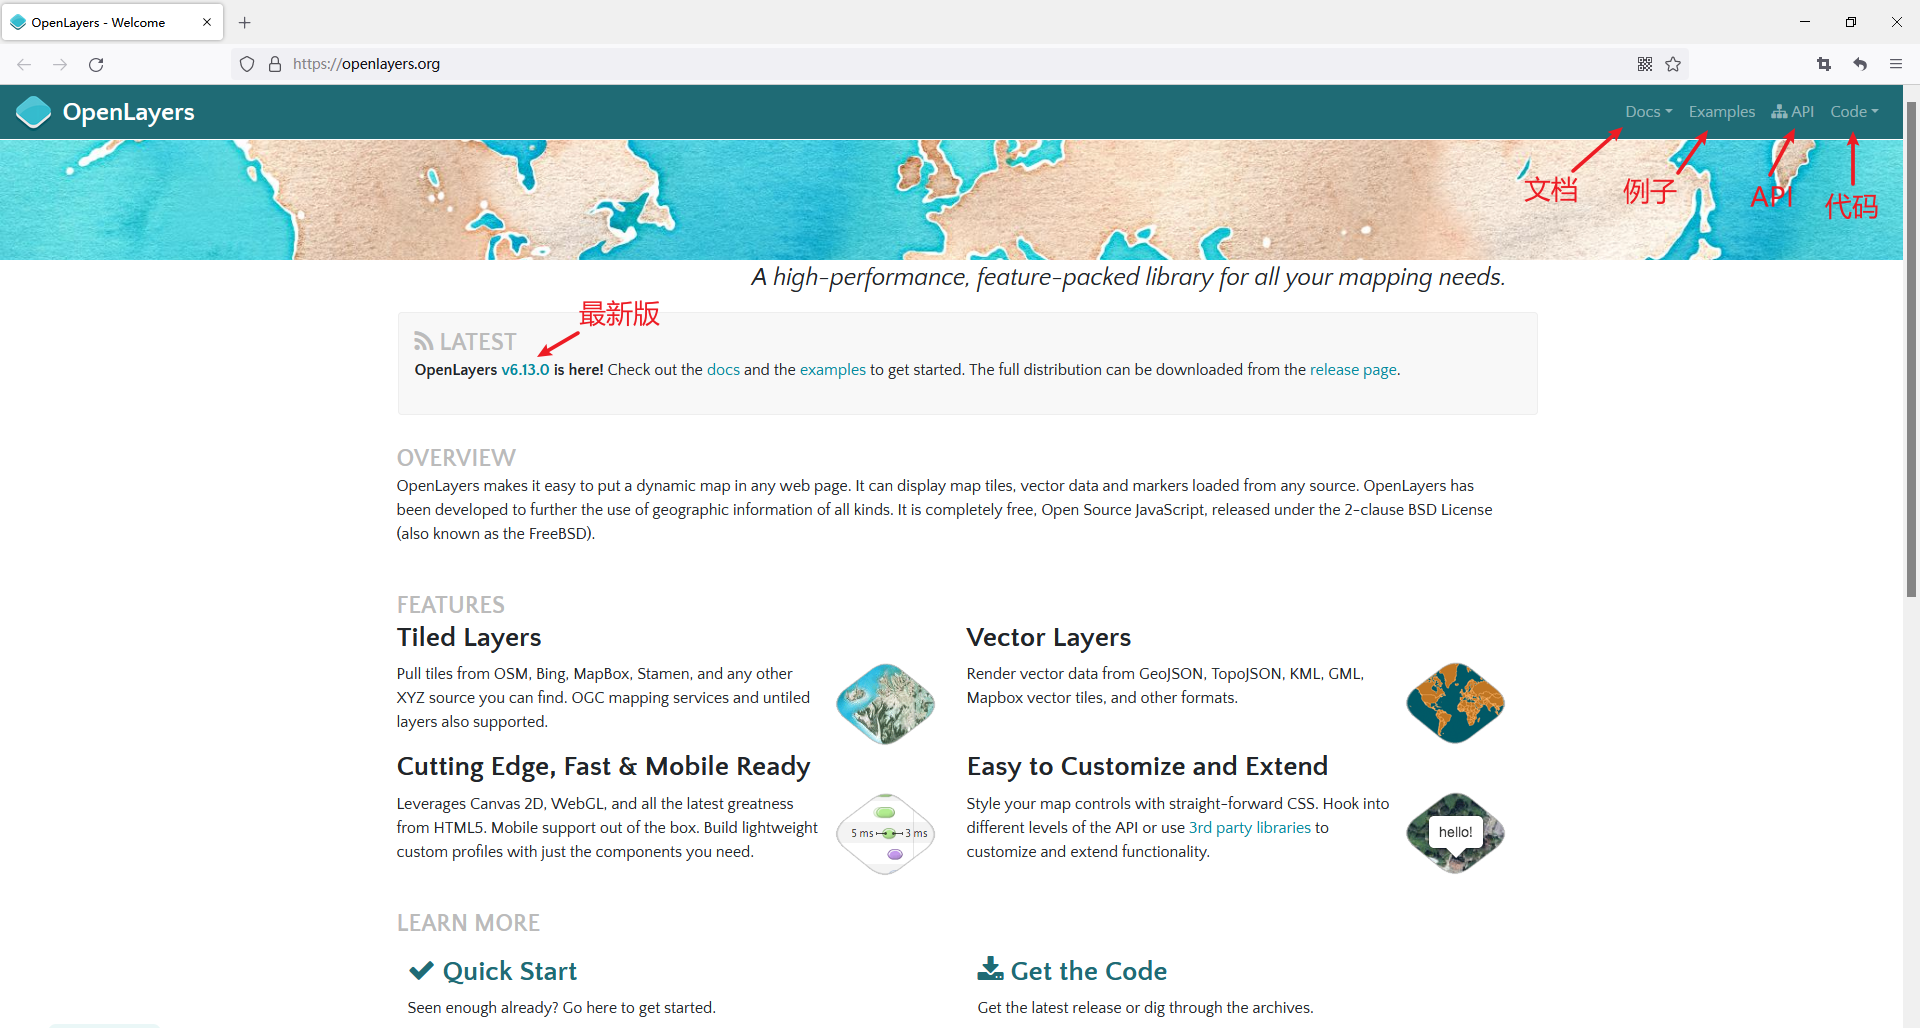
Task: Click the OpenLayers logo icon in header
Action: (33, 112)
